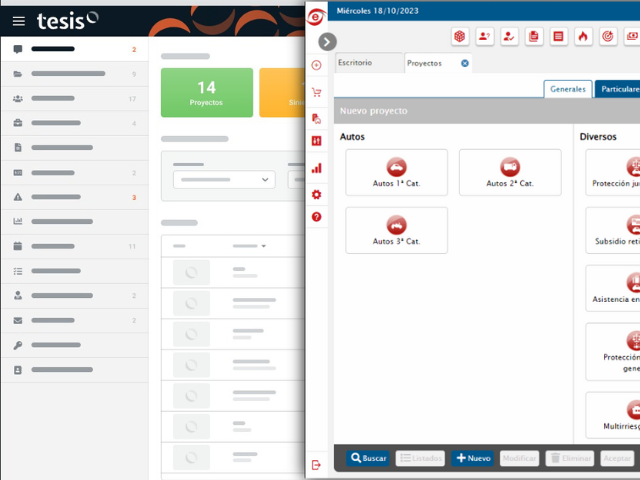This screenshot has height=480, width=640.
Task: Click the sort arrow in table header
Action: [x=263, y=245]
